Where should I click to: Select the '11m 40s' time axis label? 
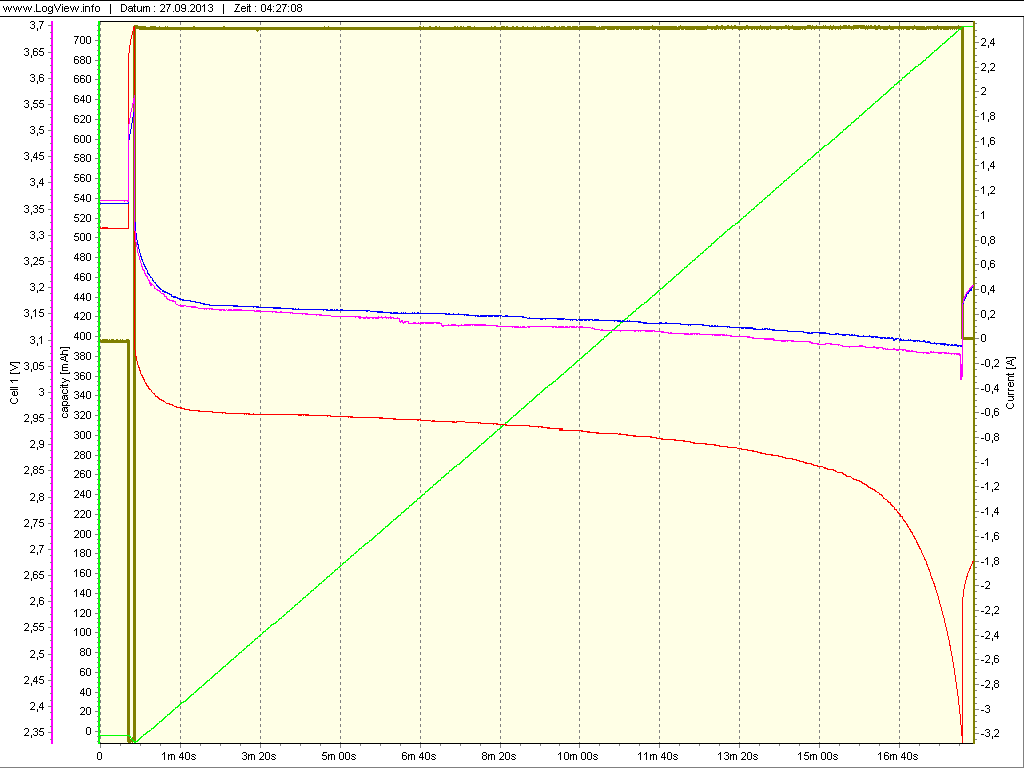pos(659,756)
